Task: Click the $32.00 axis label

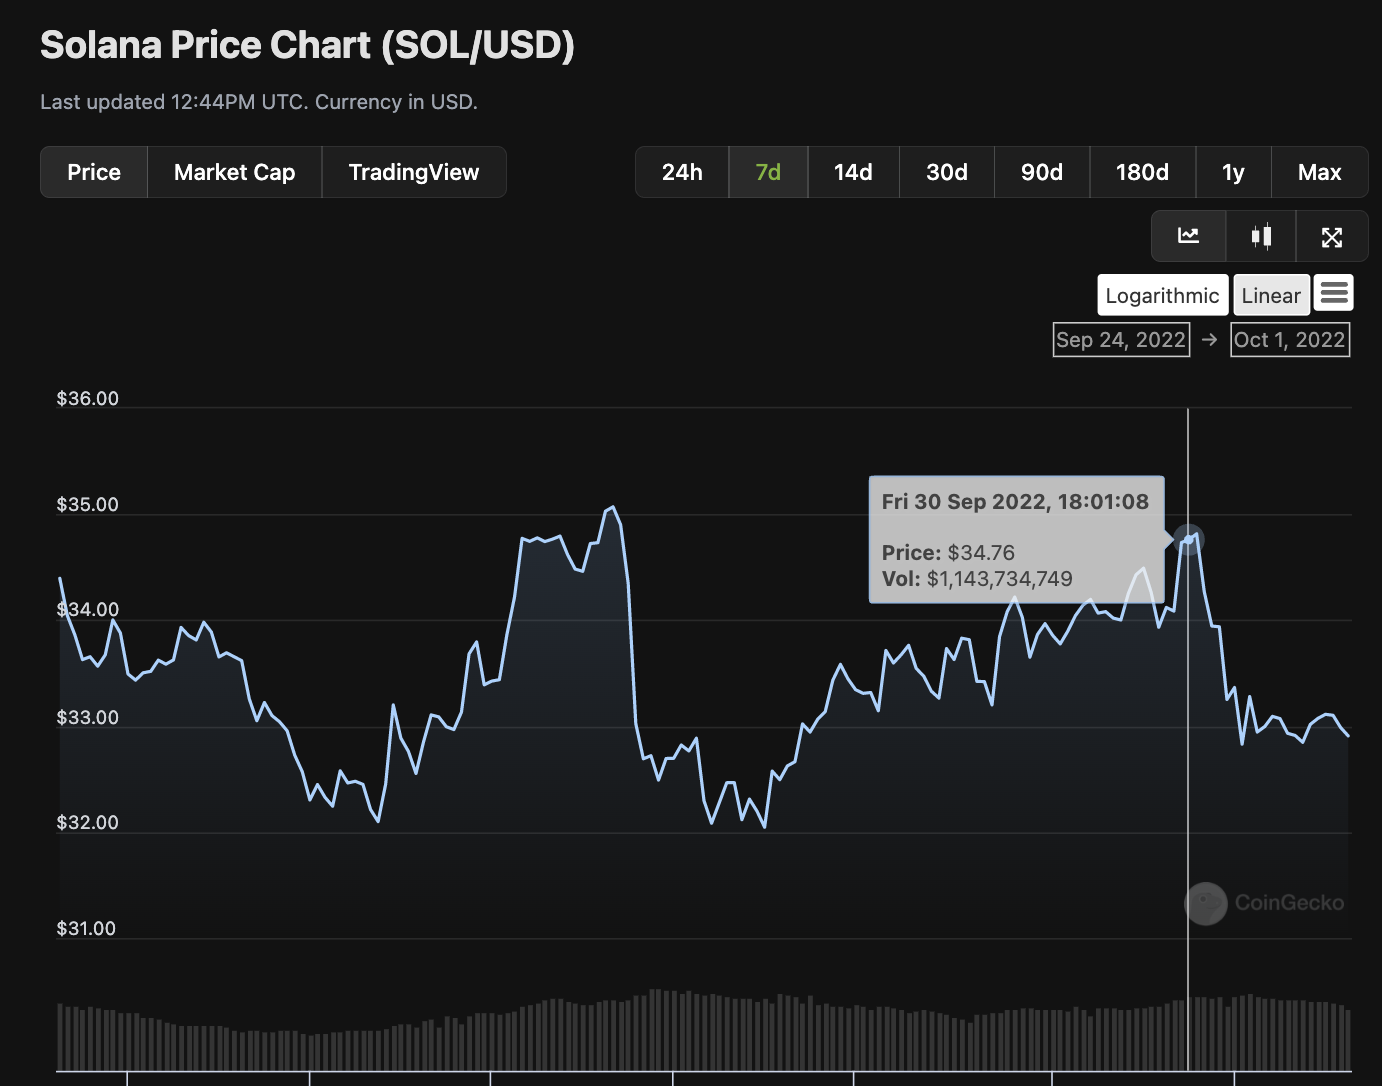Action: point(88,822)
